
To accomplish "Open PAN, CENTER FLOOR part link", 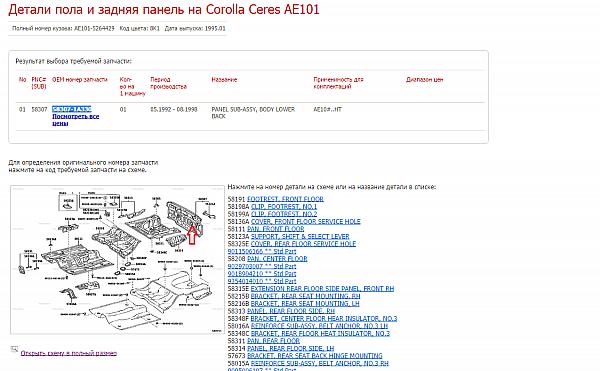I will tap(277, 259).
